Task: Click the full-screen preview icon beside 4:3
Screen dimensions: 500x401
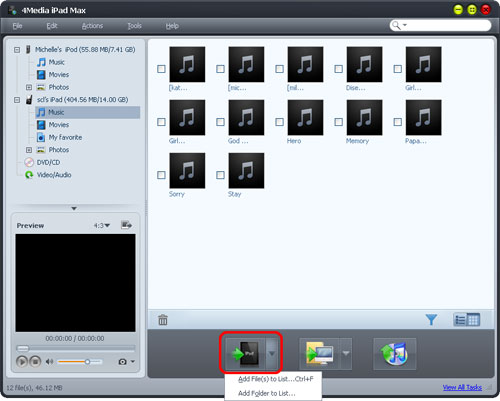Action: [x=126, y=225]
